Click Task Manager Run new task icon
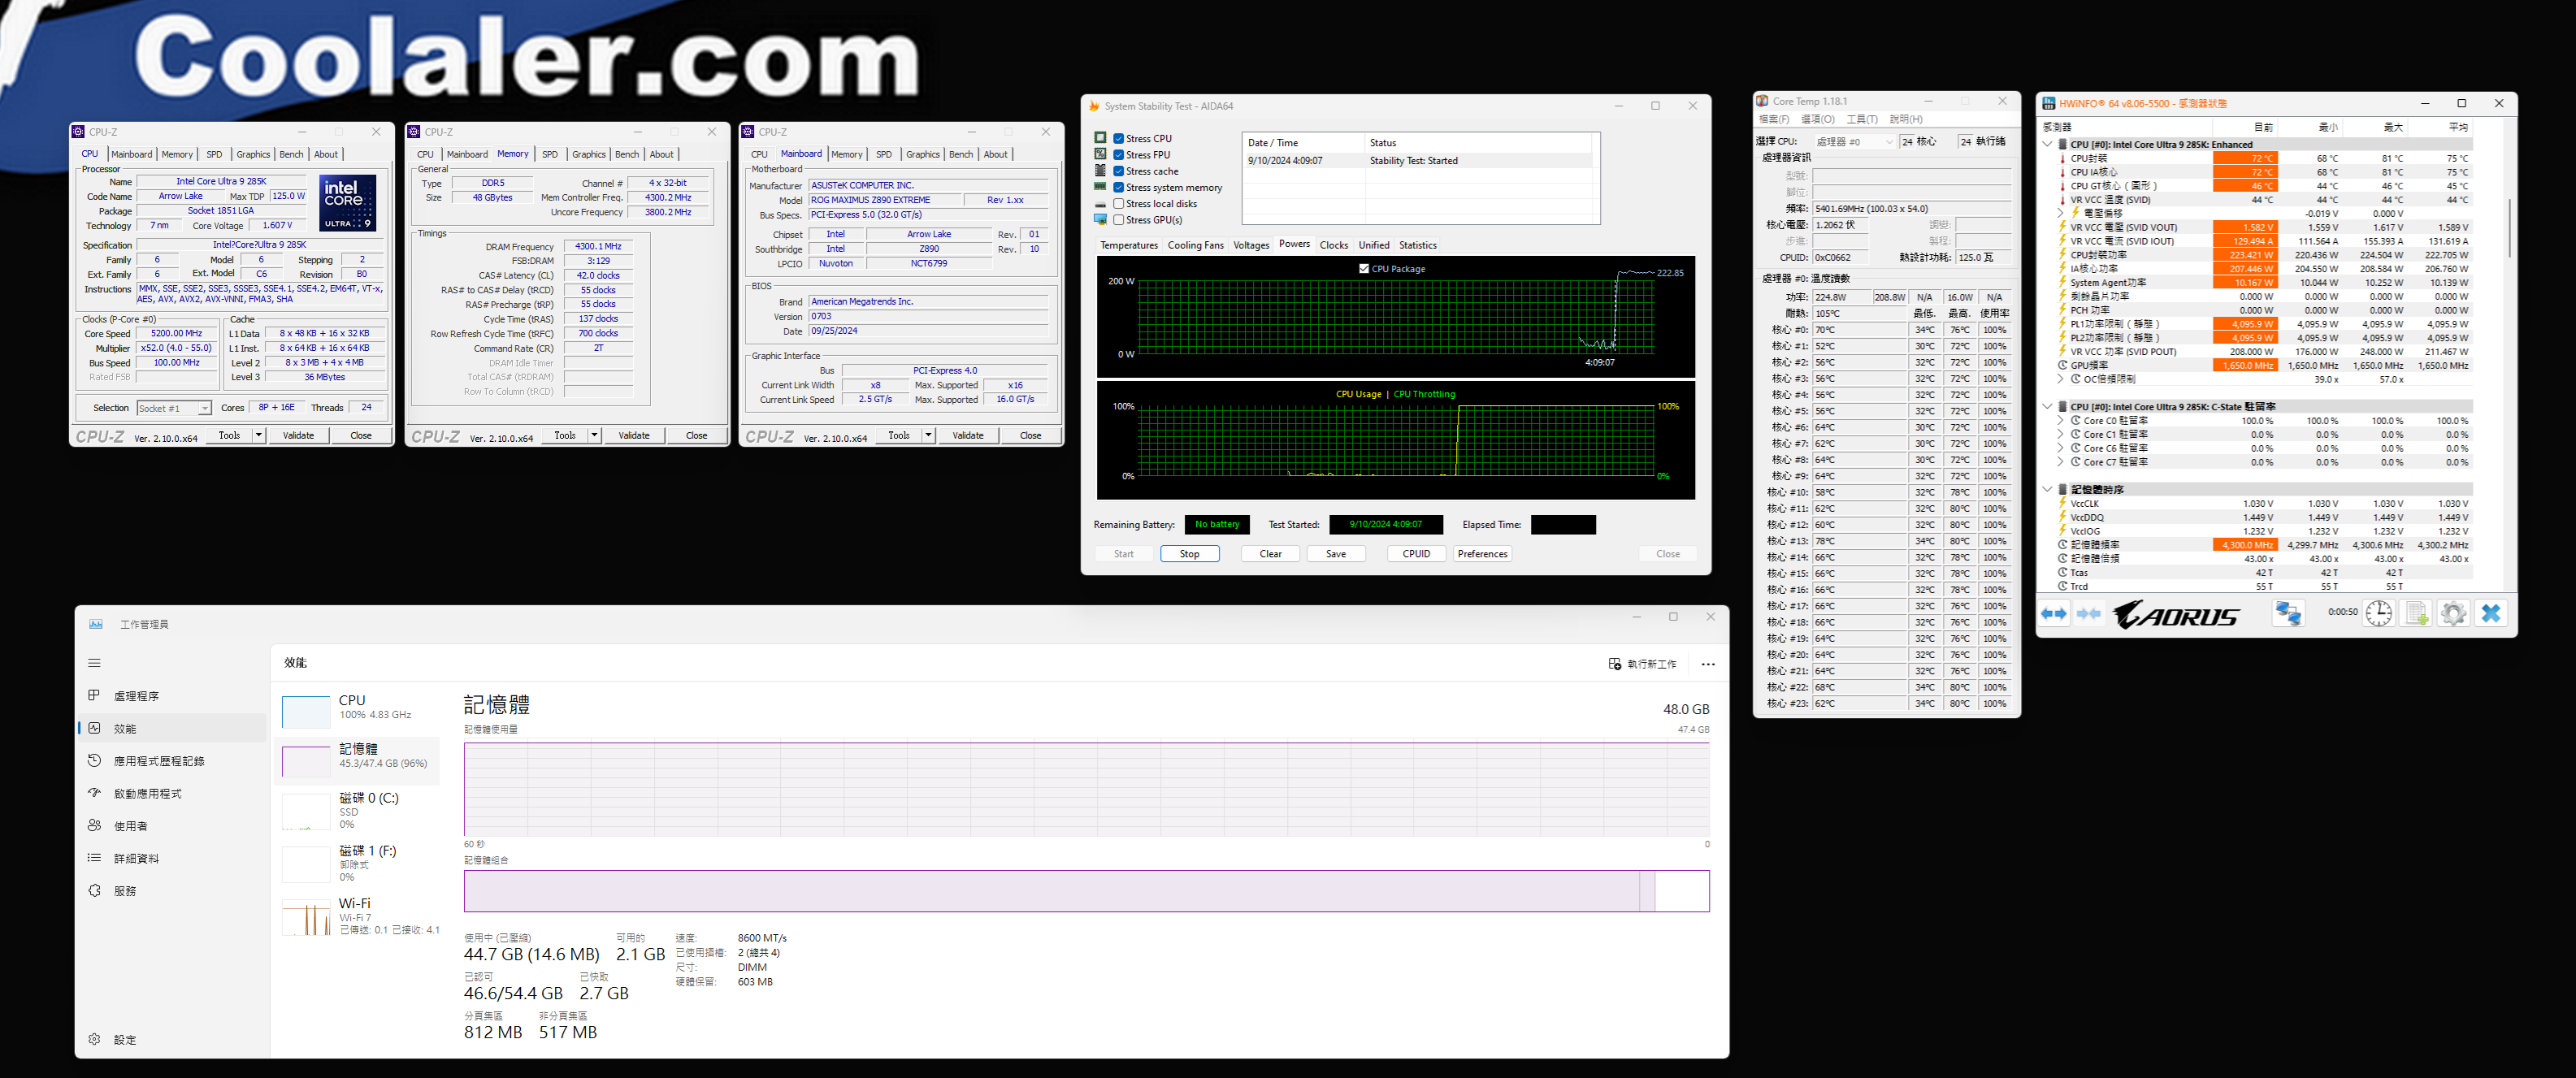The image size is (2576, 1078). [x=1614, y=664]
